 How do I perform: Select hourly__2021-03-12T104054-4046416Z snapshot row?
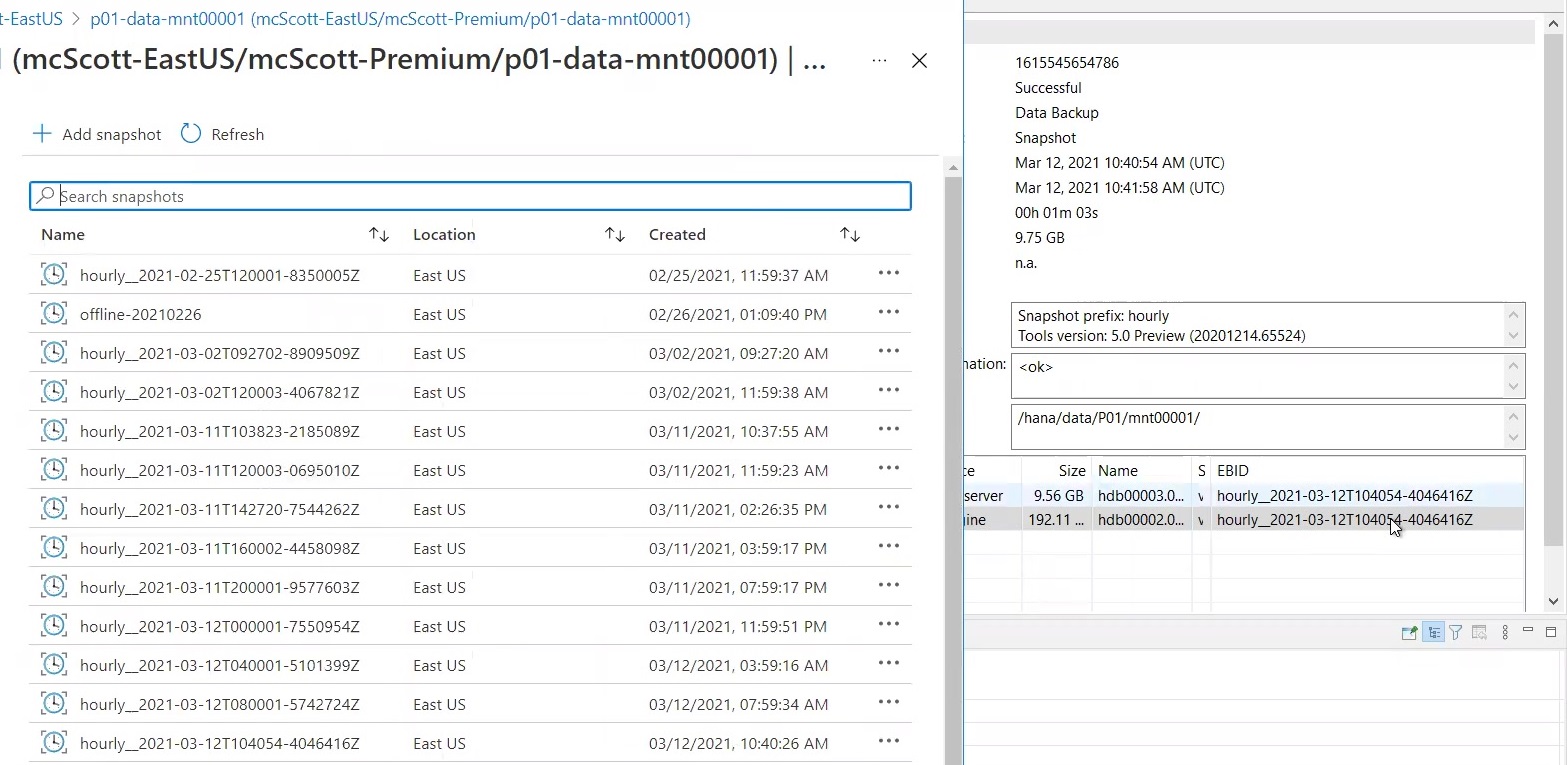(x=220, y=743)
